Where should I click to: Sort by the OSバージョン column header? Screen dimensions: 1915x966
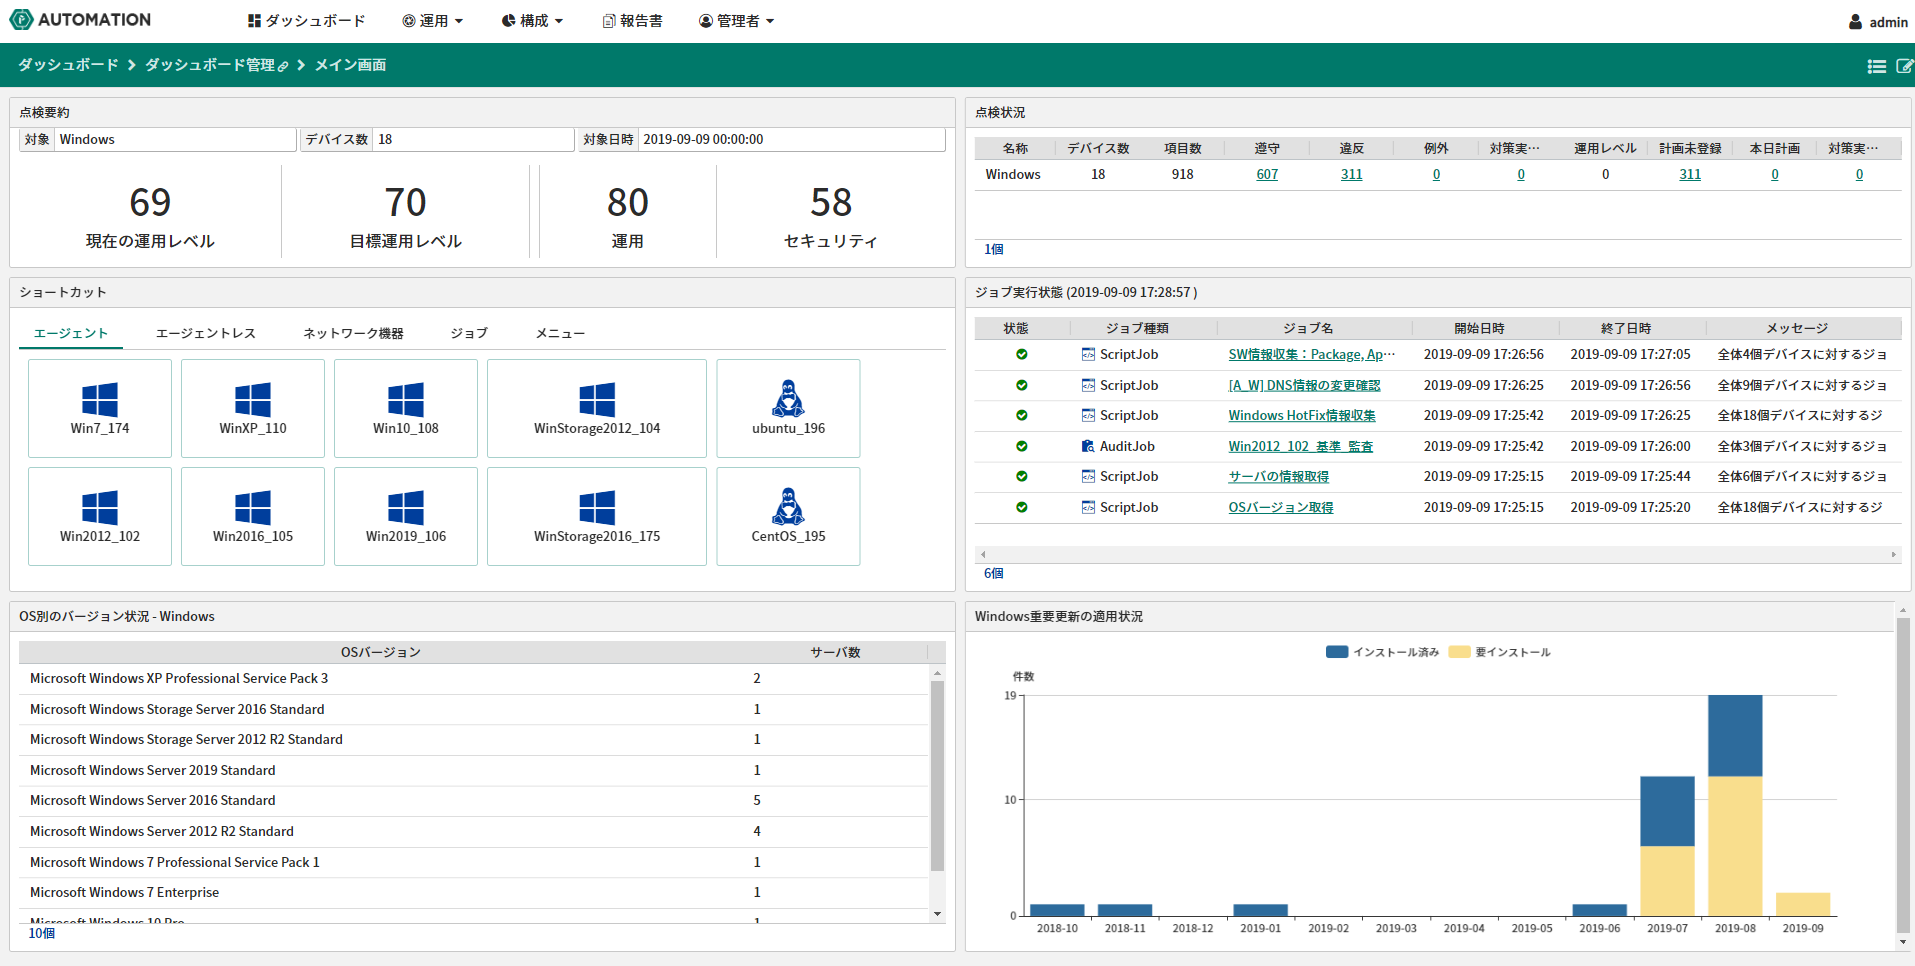click(x=381, y=652)
